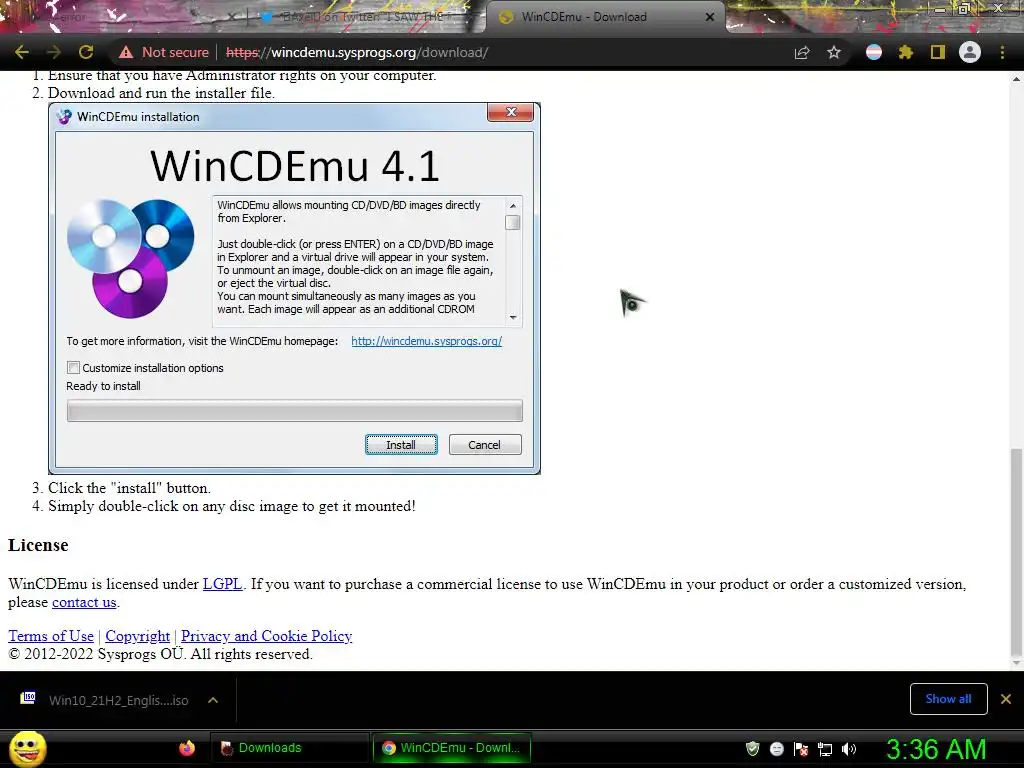Click the page scrollbar up arrow
The height and width of the screenshot is (768, 1024).
pyautogui.click(x=1016, y=79)
